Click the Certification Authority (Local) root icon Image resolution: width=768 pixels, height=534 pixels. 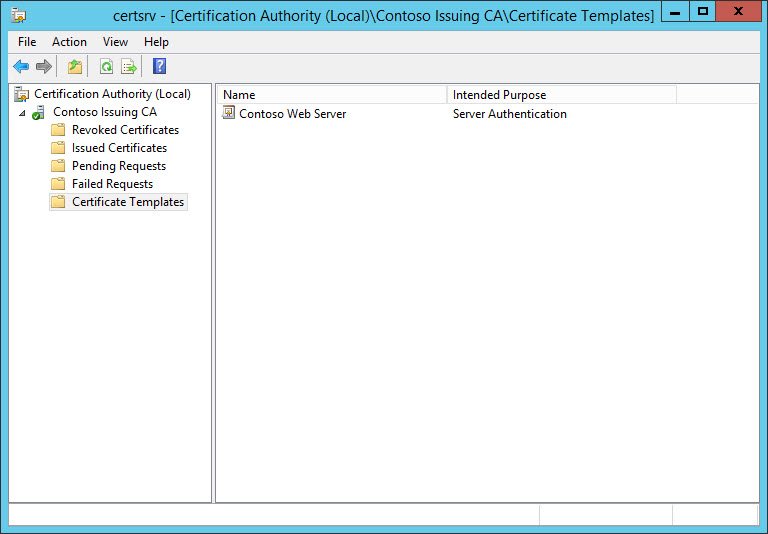tap(22, 94)
